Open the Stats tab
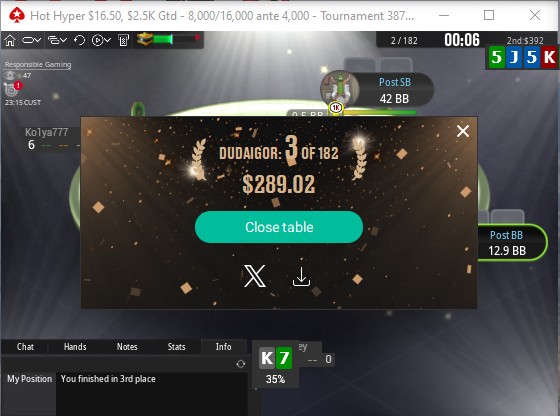The image size is (560, 416). [176, 347]
